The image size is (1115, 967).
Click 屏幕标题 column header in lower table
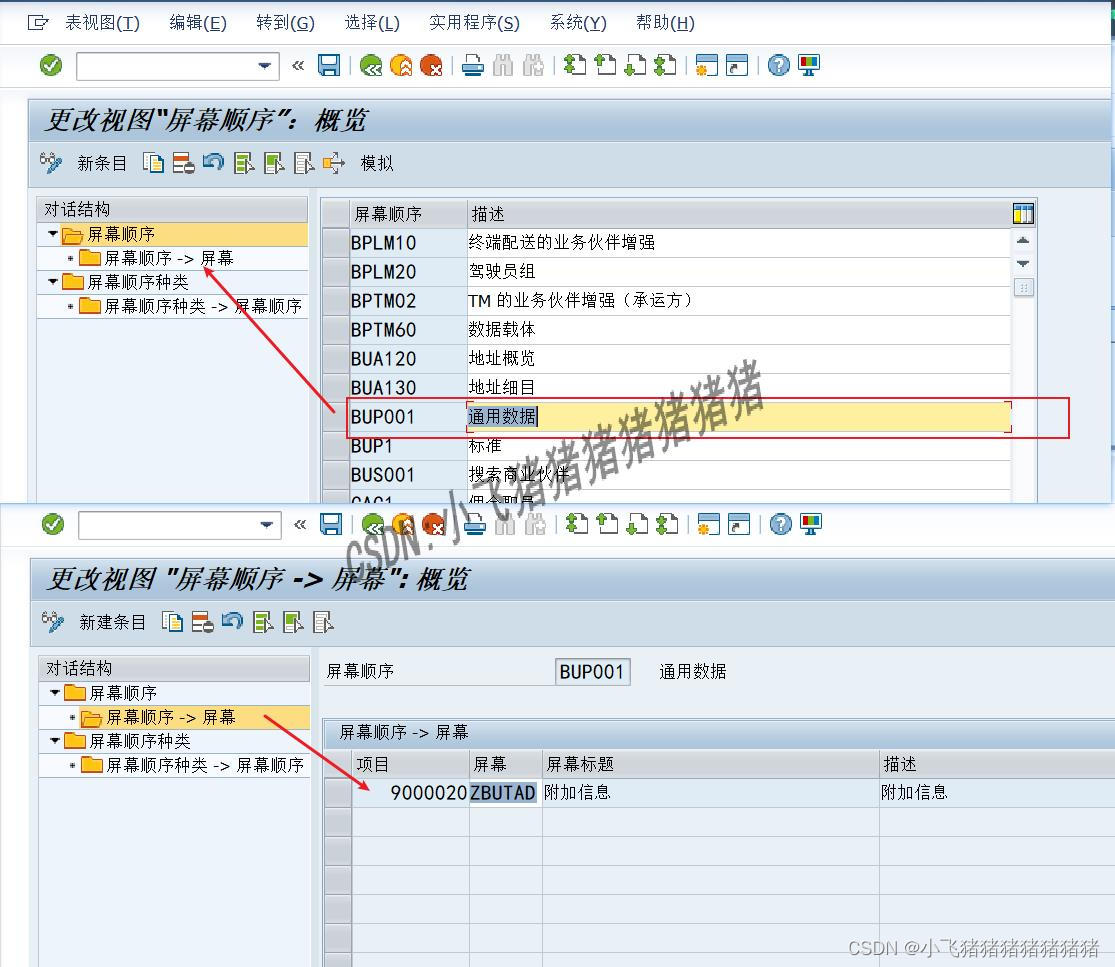[710, 764]
